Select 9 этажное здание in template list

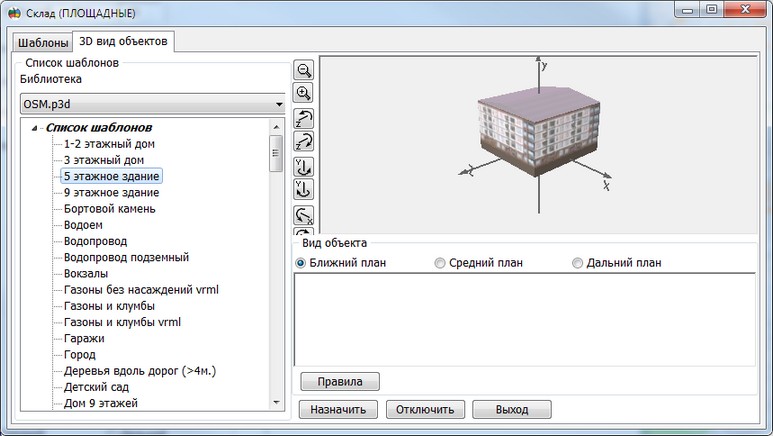[x=110, y=192]
